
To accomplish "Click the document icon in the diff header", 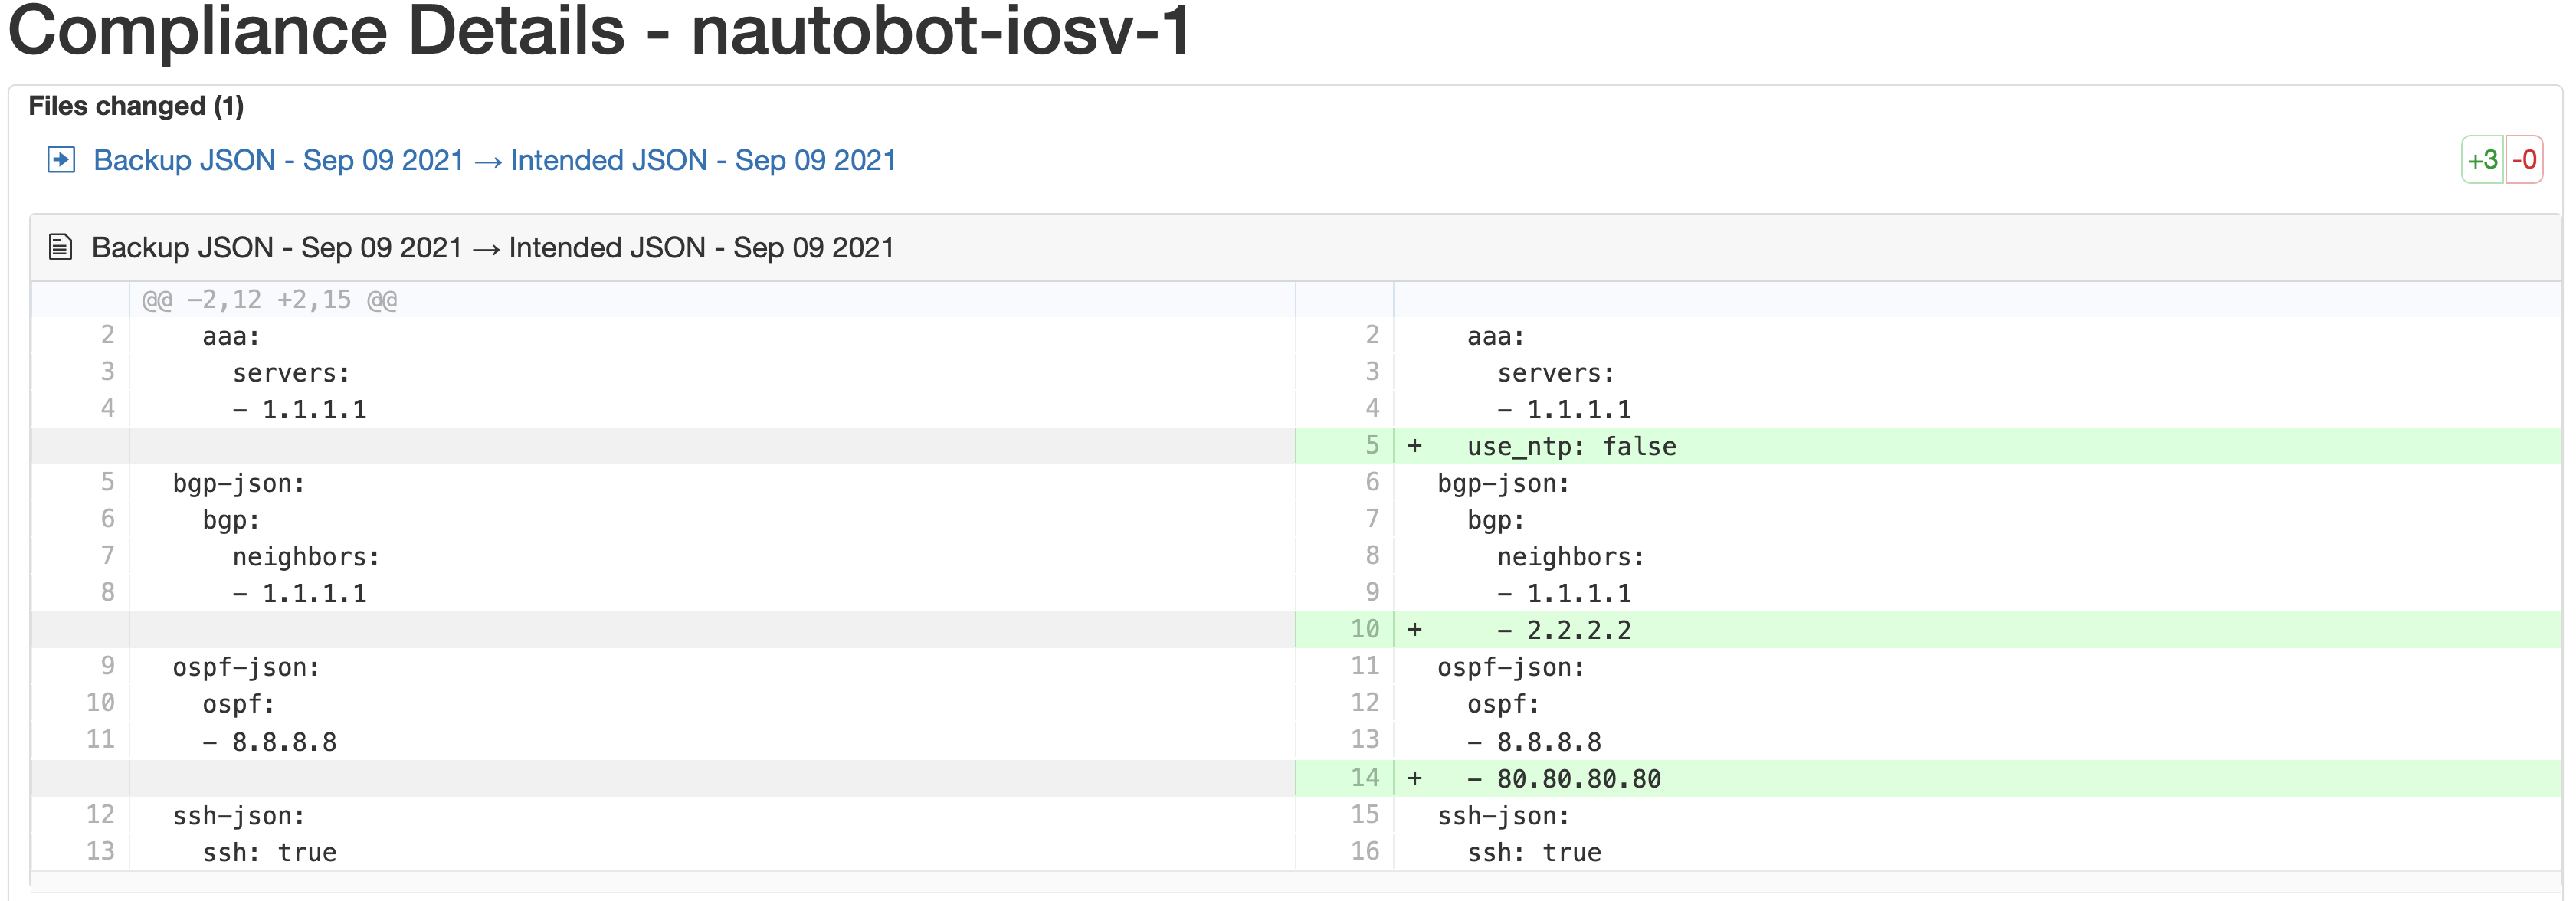I will coord(61,247).
